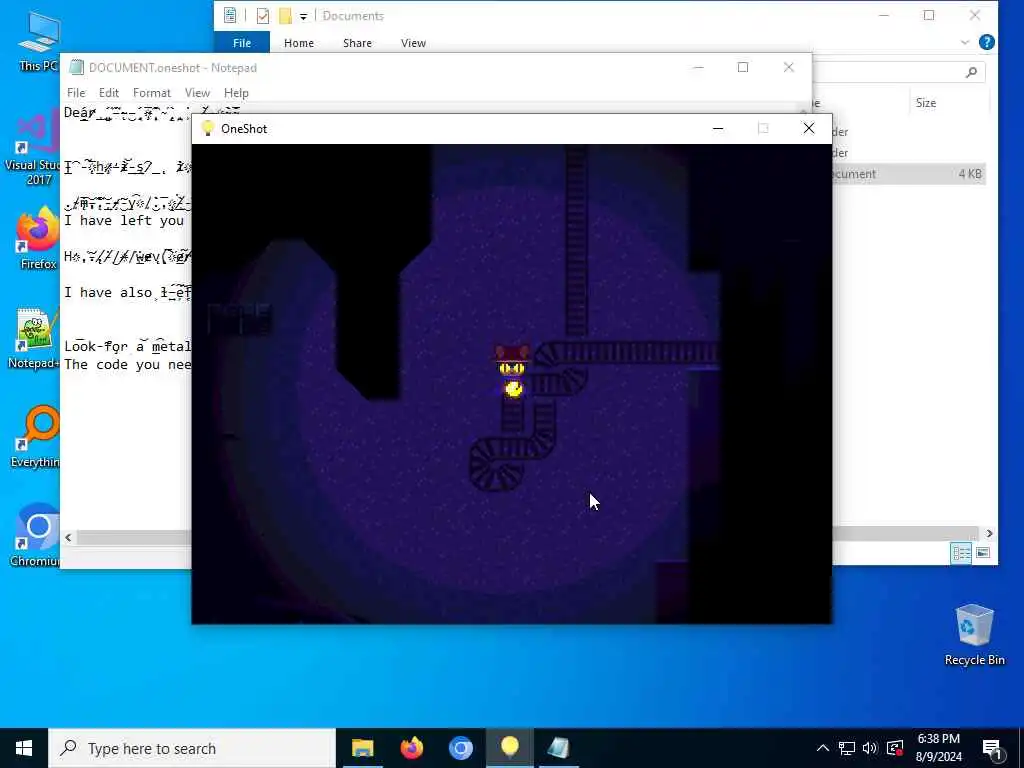Open Firefox from the taskbar
This screenshot has height=768, width=1024.
point(411,748)
